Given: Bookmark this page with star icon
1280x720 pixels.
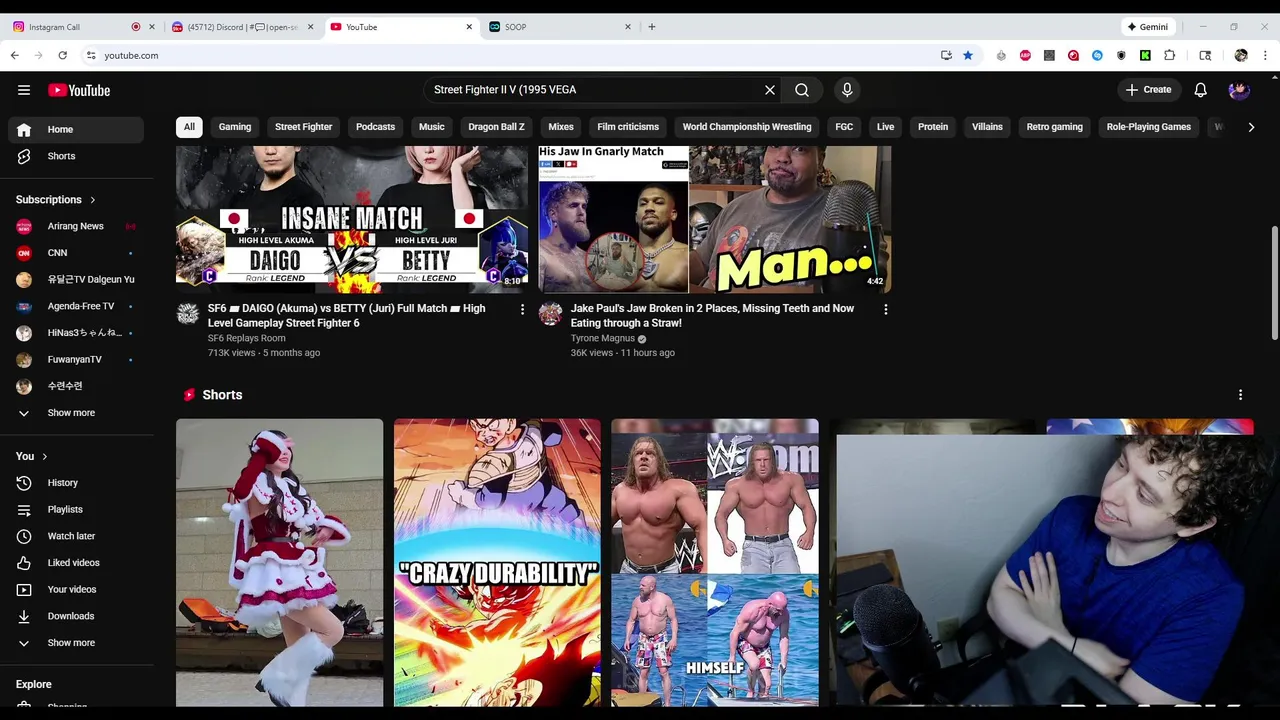Looking at the screenshot, I should 968,56.
